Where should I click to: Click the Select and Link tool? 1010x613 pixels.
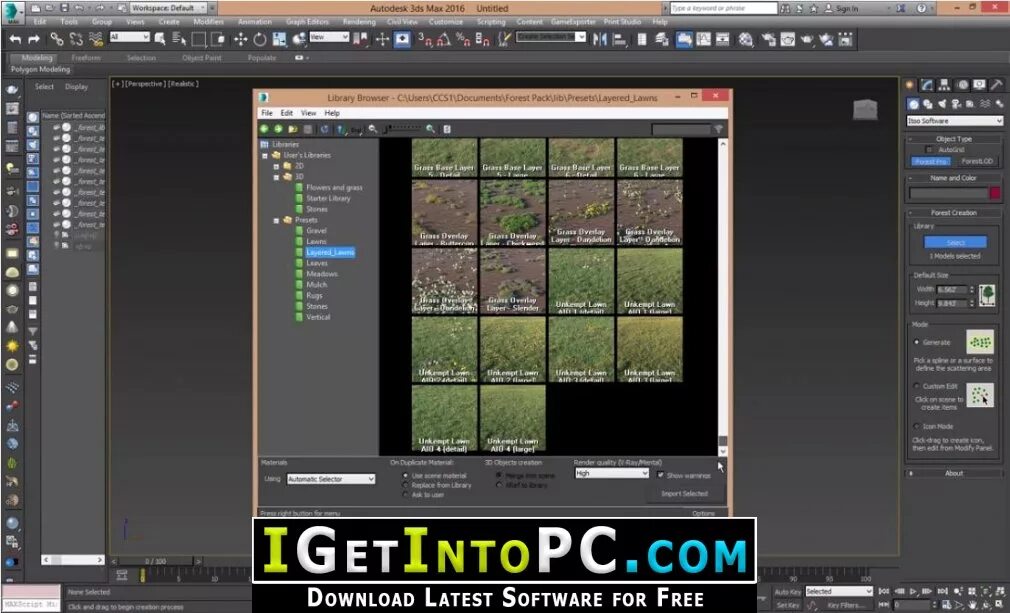click(x=57, y=39)
